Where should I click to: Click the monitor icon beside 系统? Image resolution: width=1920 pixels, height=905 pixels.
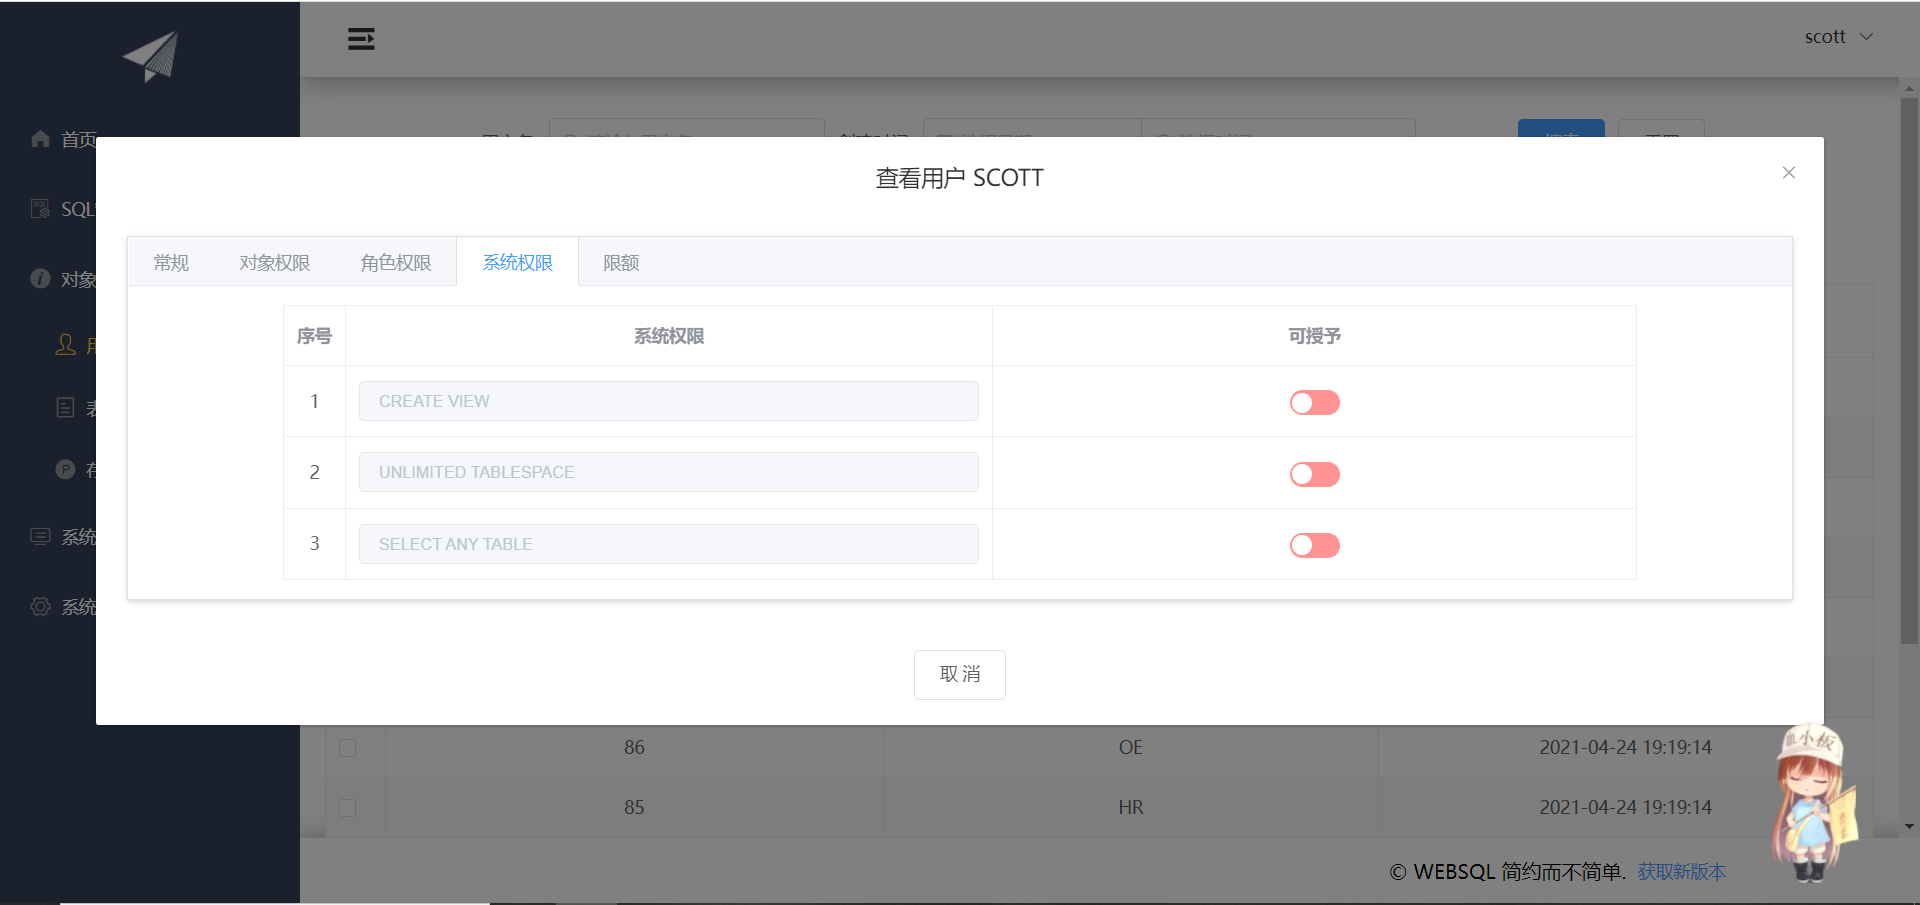[x=40, y=536]
